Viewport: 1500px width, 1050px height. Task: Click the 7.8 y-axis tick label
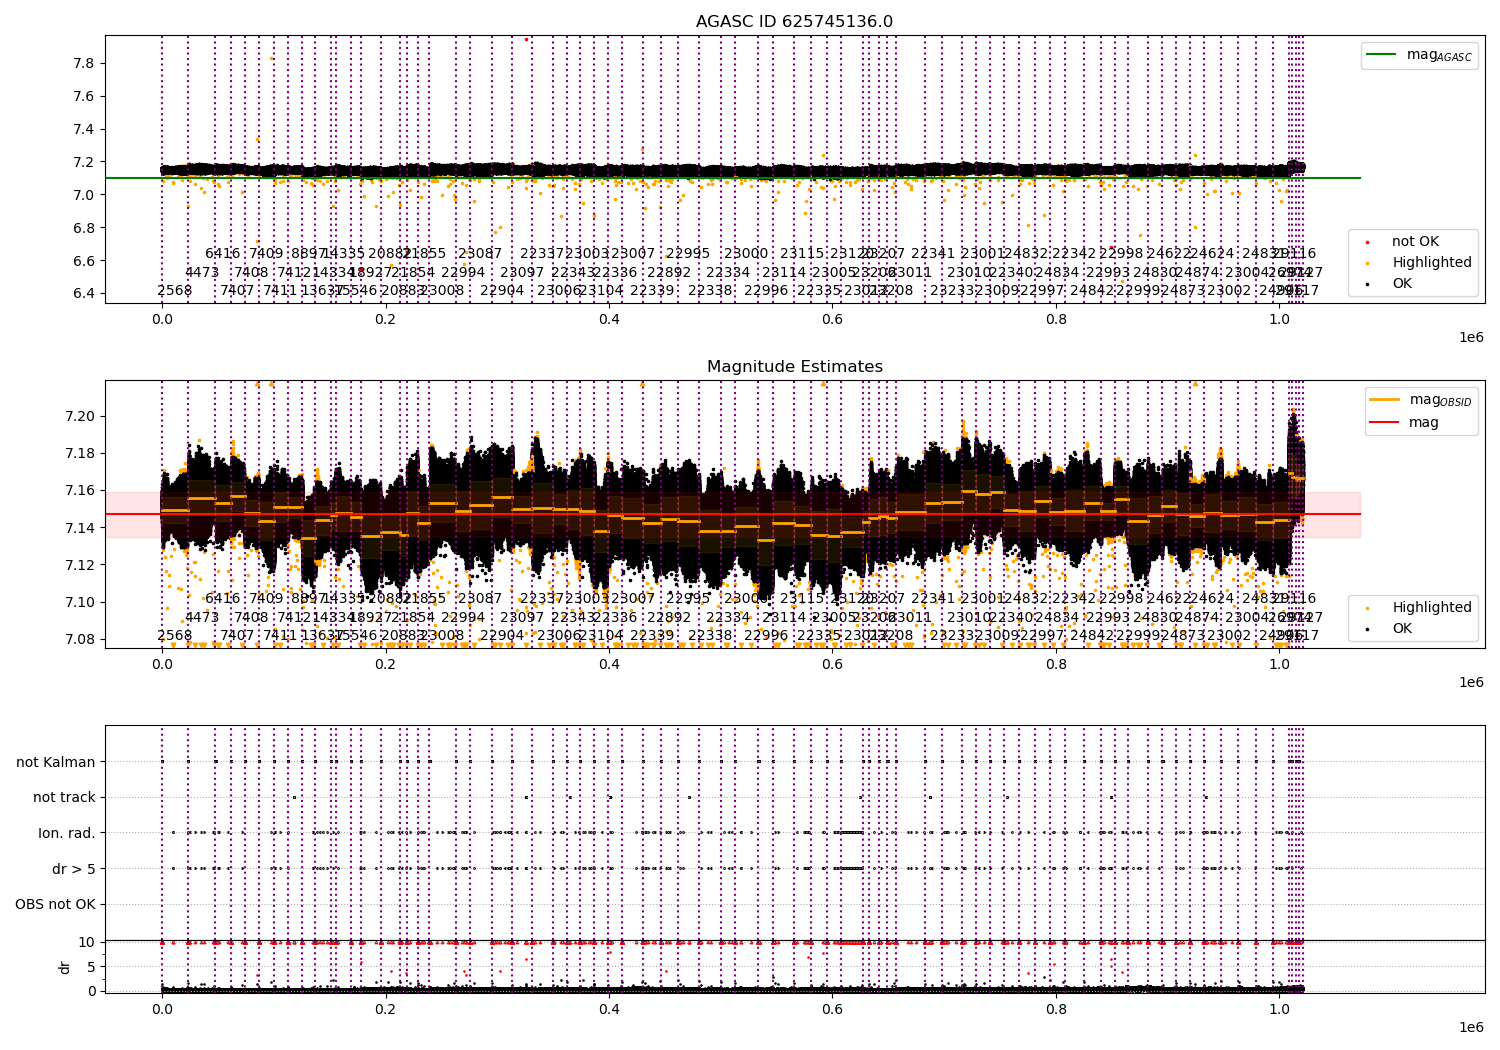[84, 63]
